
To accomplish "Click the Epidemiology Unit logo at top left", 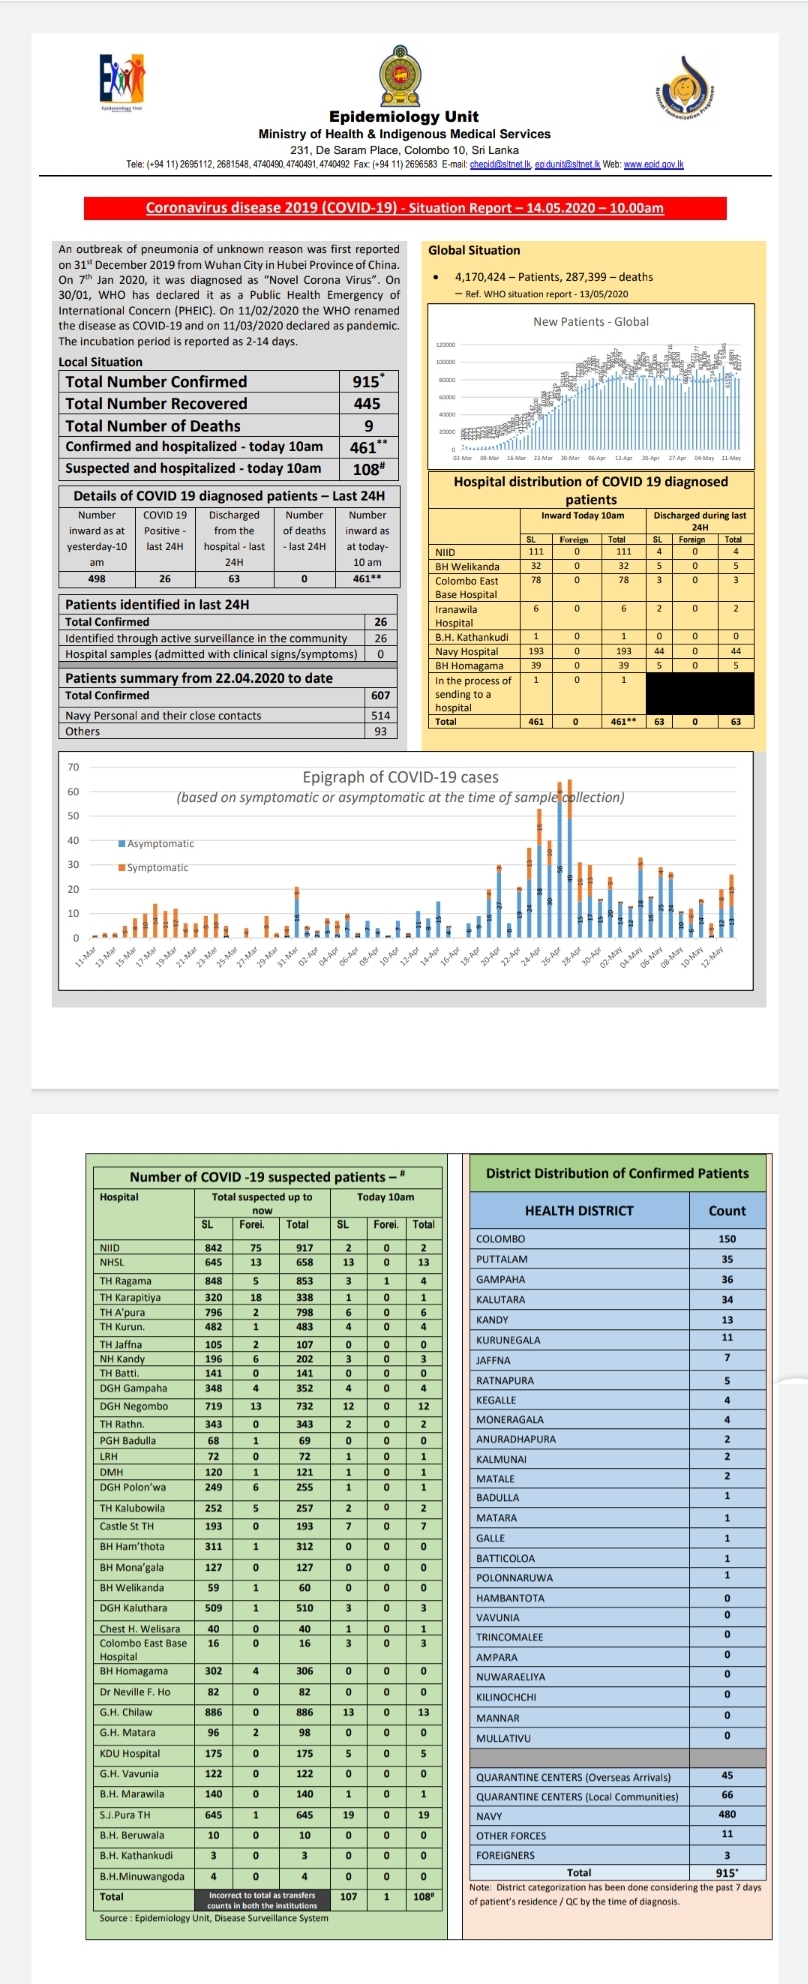I will pos(123,81).
